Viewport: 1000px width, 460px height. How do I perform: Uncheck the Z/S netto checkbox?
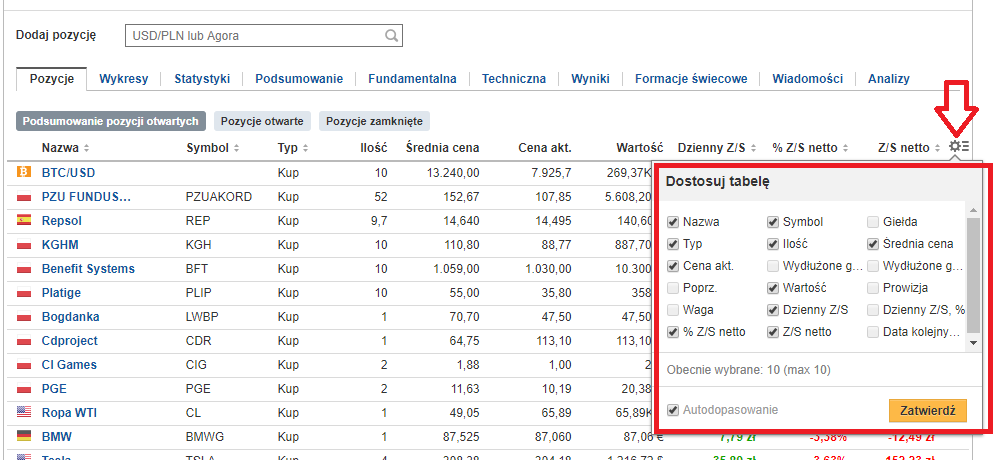[x=772, y=332]
